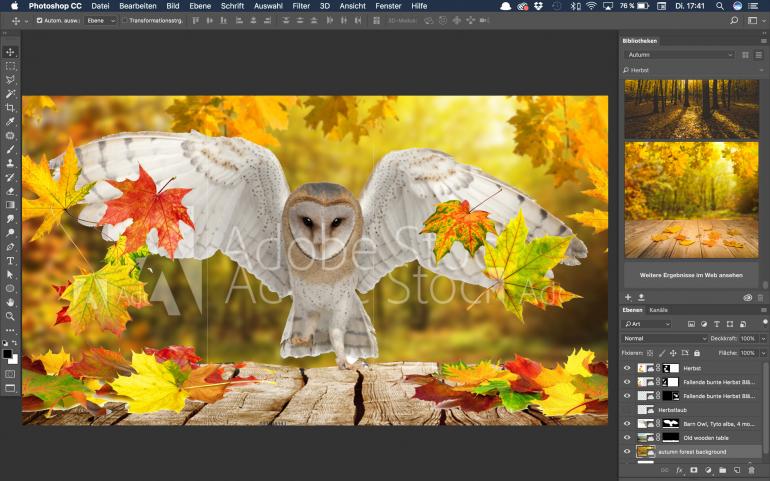This screenshot has height=481, width=770.
Task: Select the Path Selection tool
Action: coord(10,275)
